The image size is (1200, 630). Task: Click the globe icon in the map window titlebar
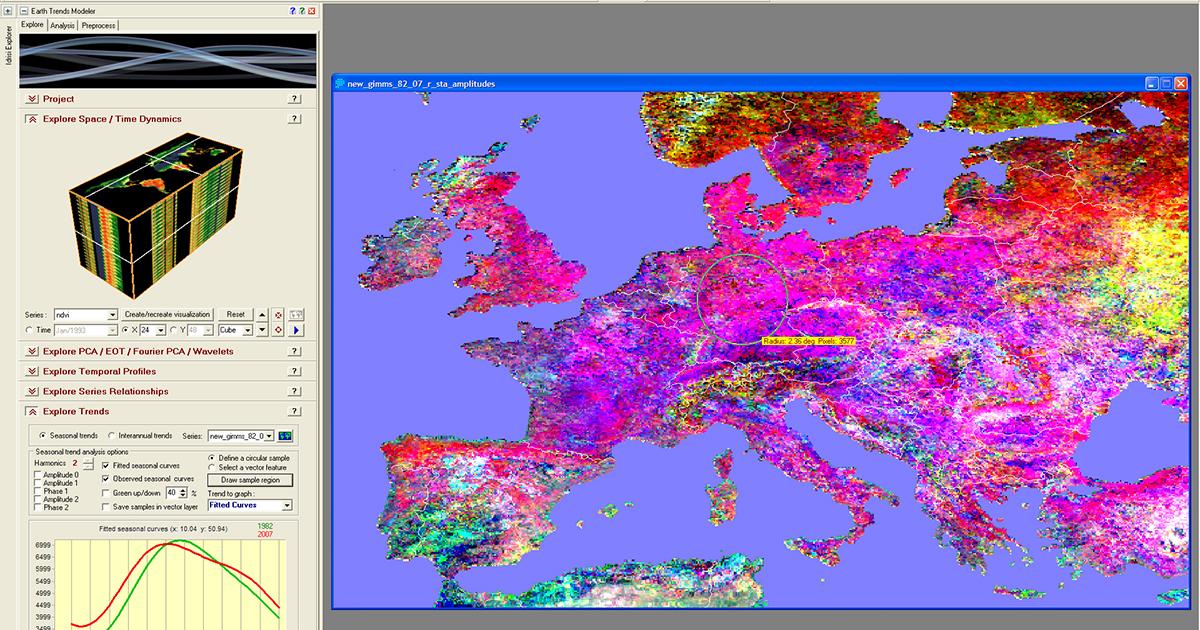(x=338, y=84)
